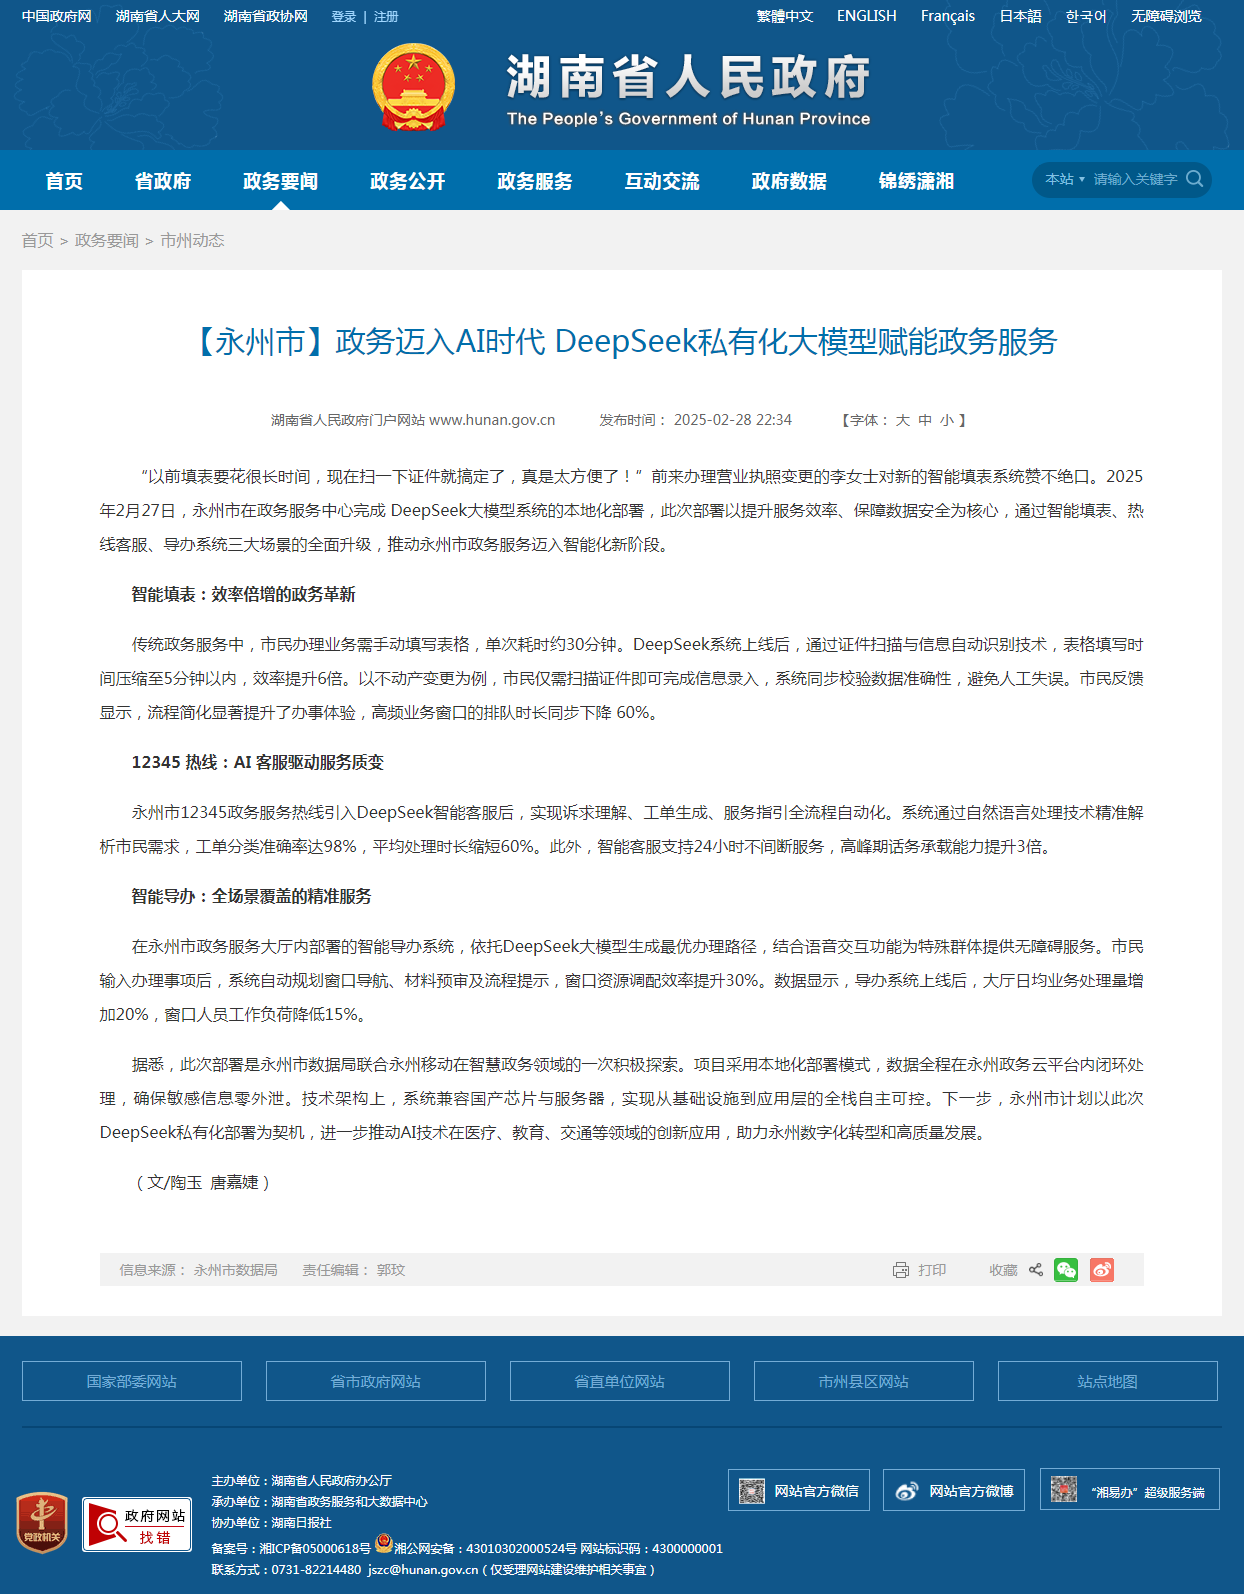Open 网站官方微信 QR code button

click(x=799, y=1490)
